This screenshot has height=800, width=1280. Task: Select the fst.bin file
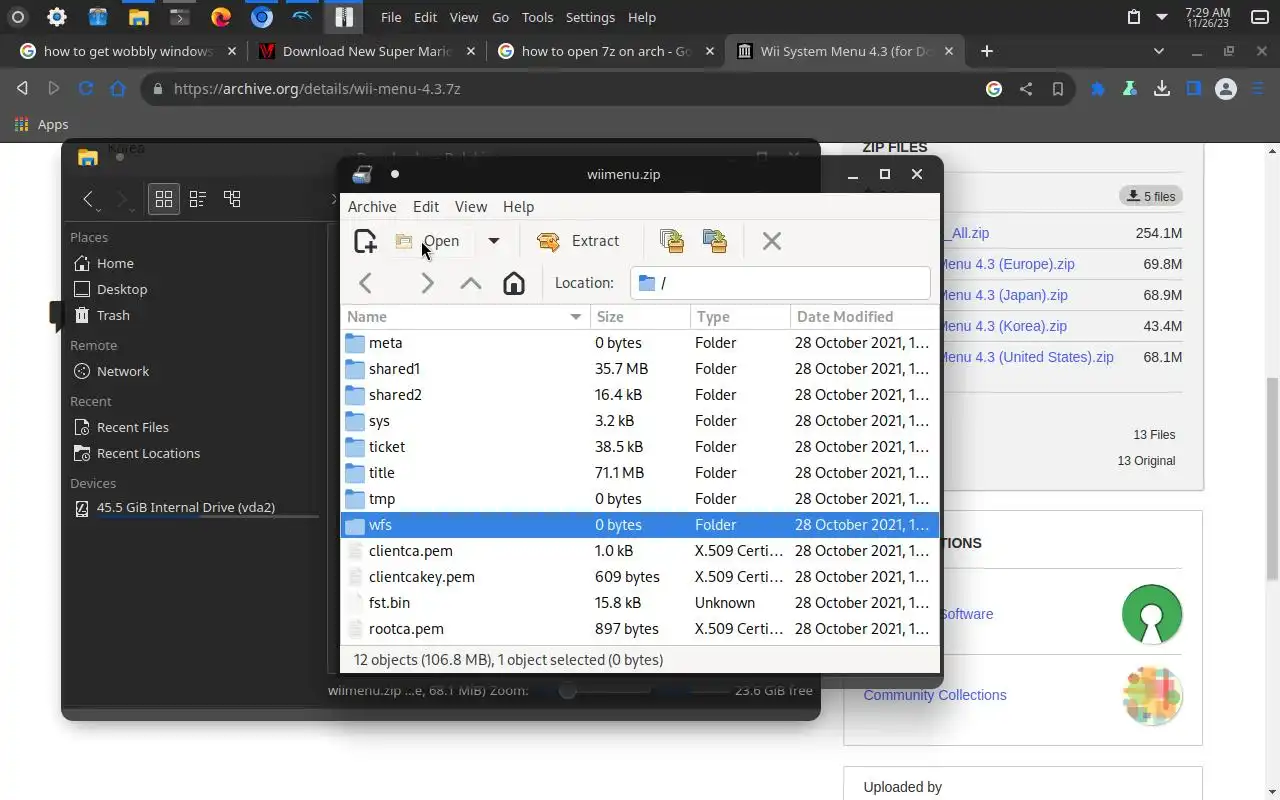point(640,603)
